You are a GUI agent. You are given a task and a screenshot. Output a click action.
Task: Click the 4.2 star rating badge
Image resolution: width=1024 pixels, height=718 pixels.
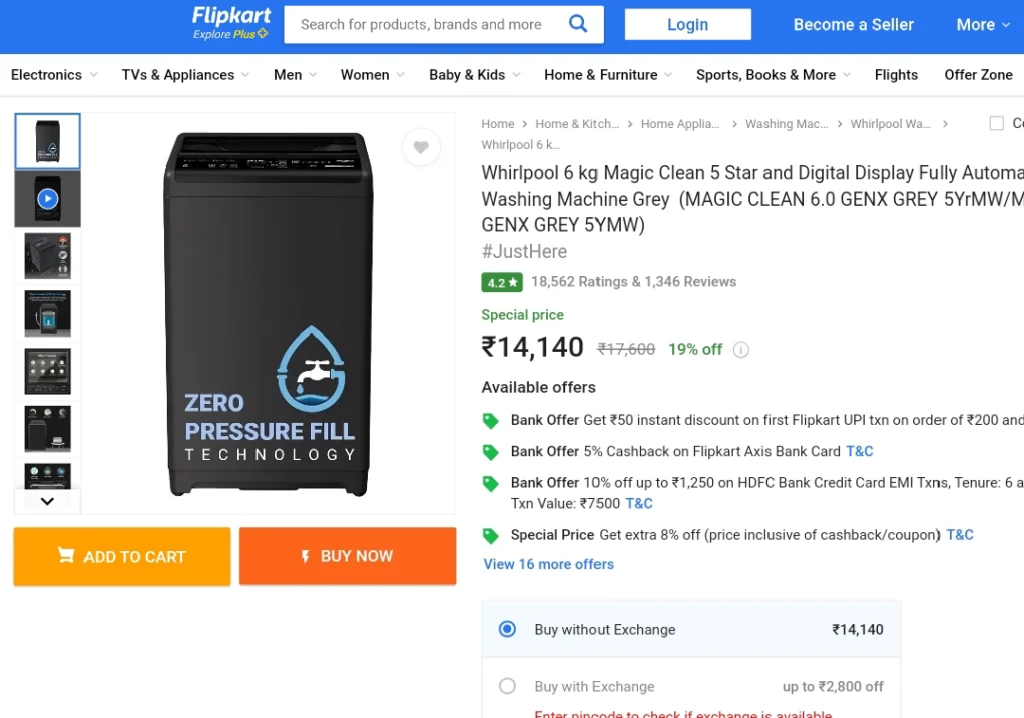point(502,282)
